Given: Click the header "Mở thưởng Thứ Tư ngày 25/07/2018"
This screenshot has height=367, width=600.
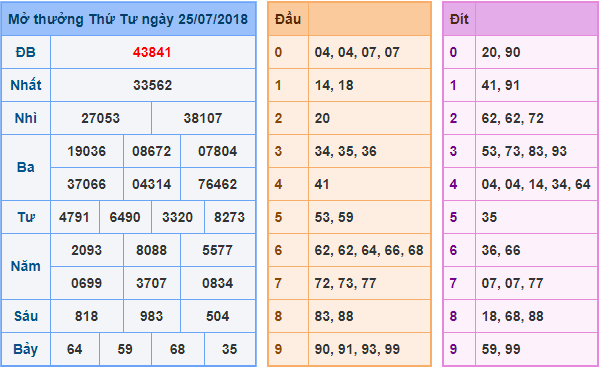Looking at the screenshot, I should [128, 19].
